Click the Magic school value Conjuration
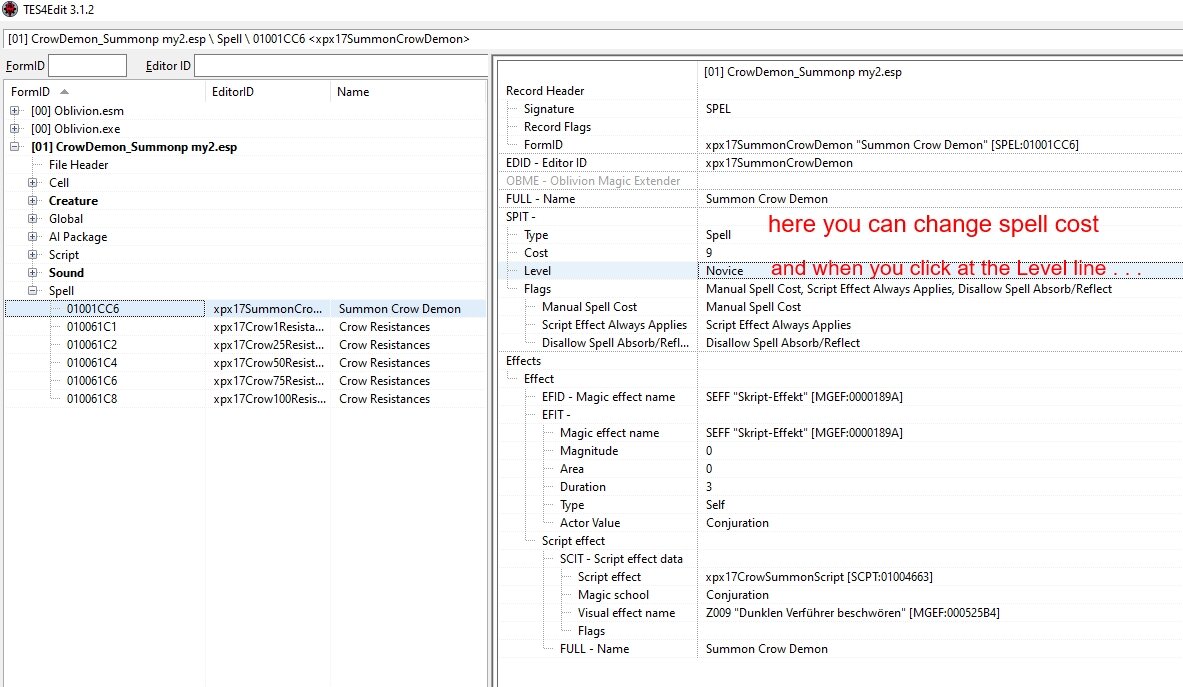The image size is (1183, 687). (737, 595)
